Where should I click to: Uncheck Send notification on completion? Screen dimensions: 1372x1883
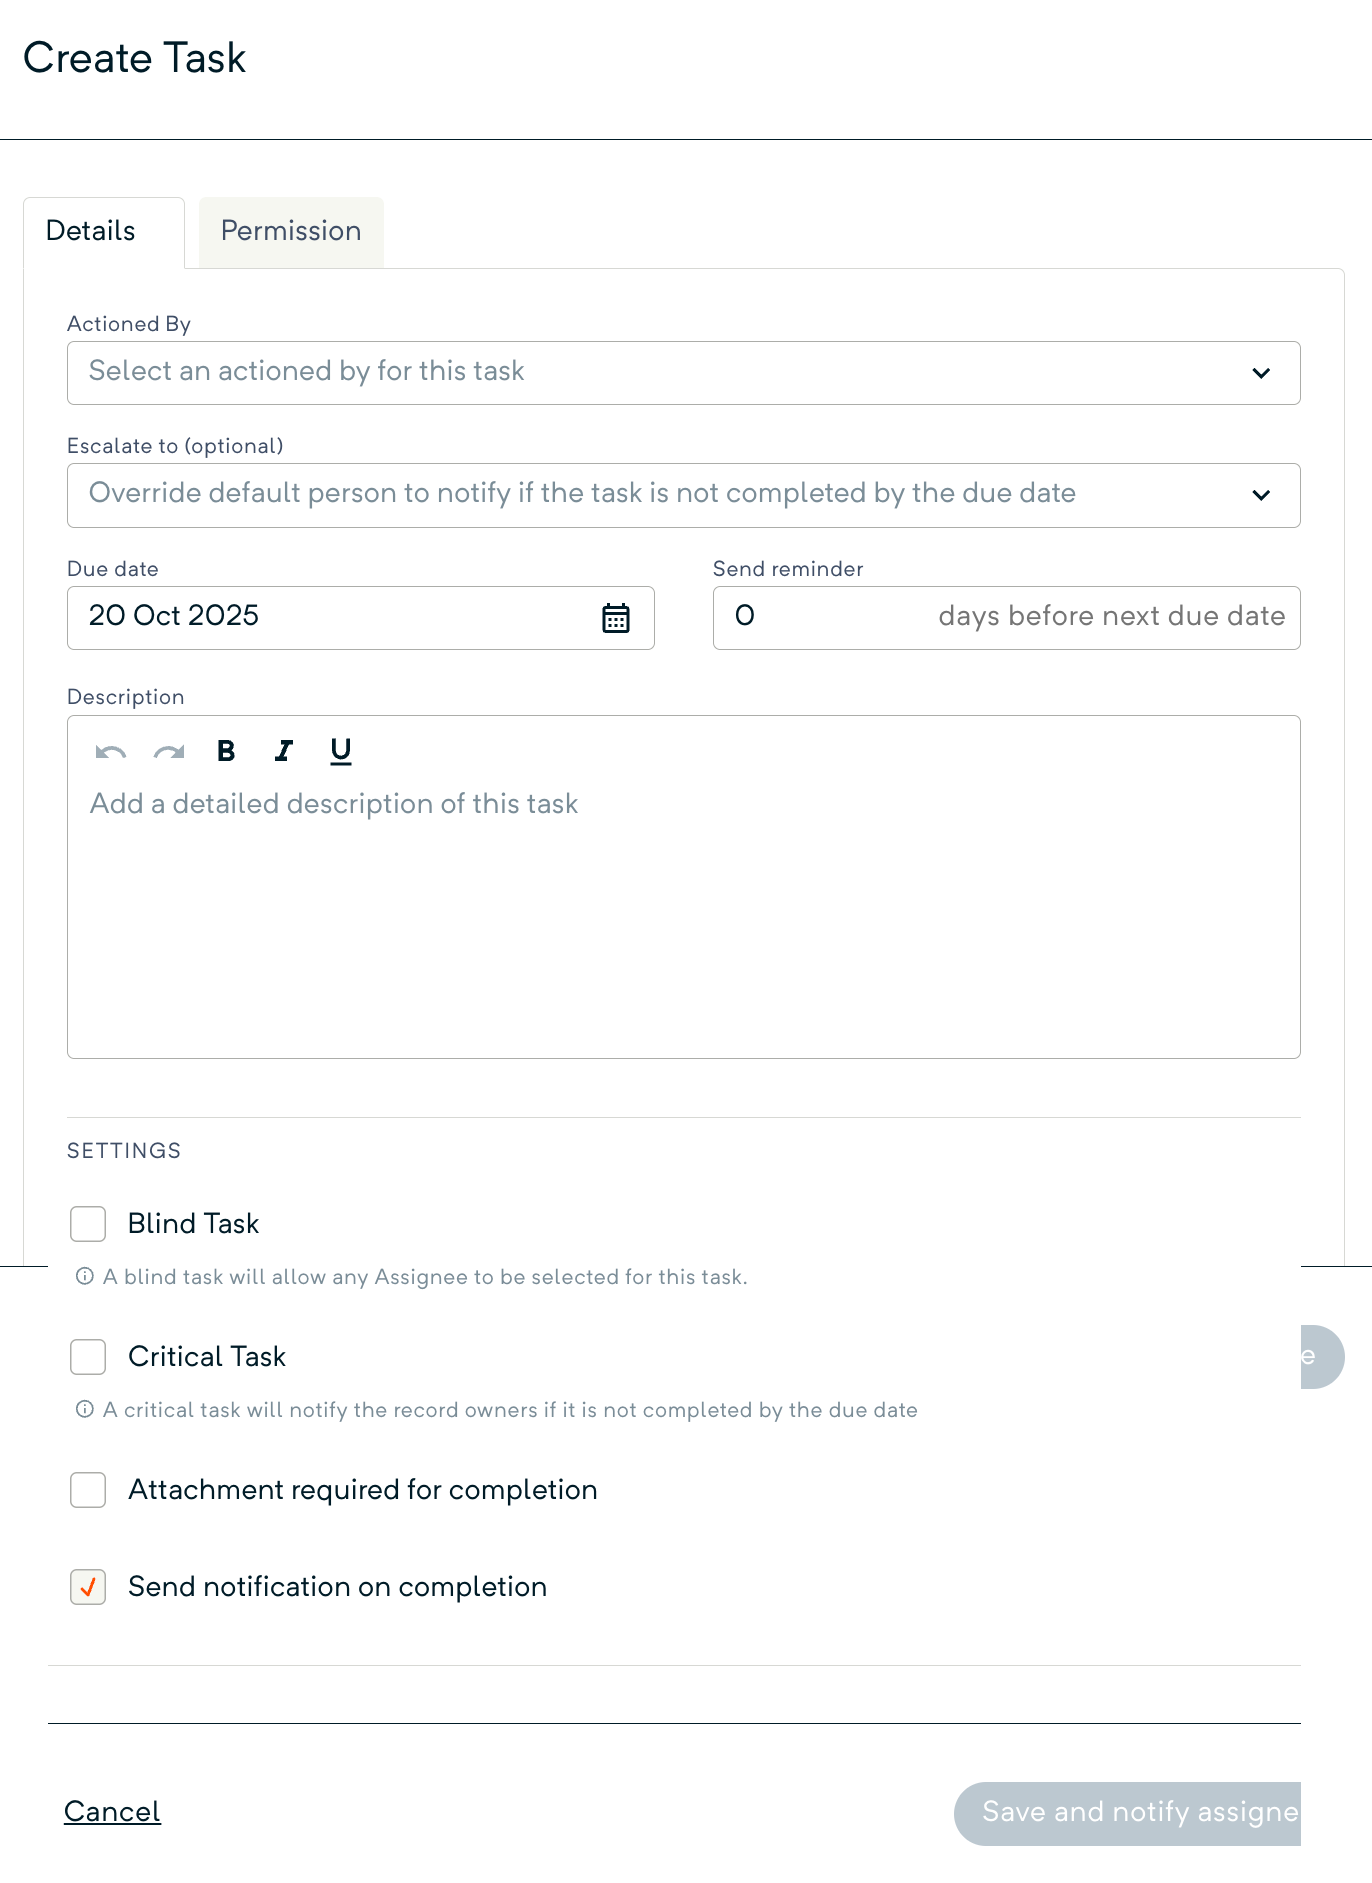point(88,1586)
